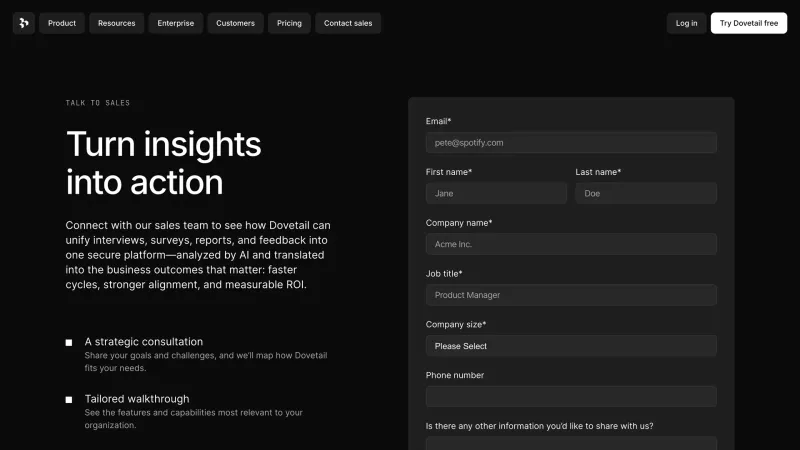This screenshot has width=800, height=450.
Task: Select Contact sales in navigation
Action: click(348, 23)
